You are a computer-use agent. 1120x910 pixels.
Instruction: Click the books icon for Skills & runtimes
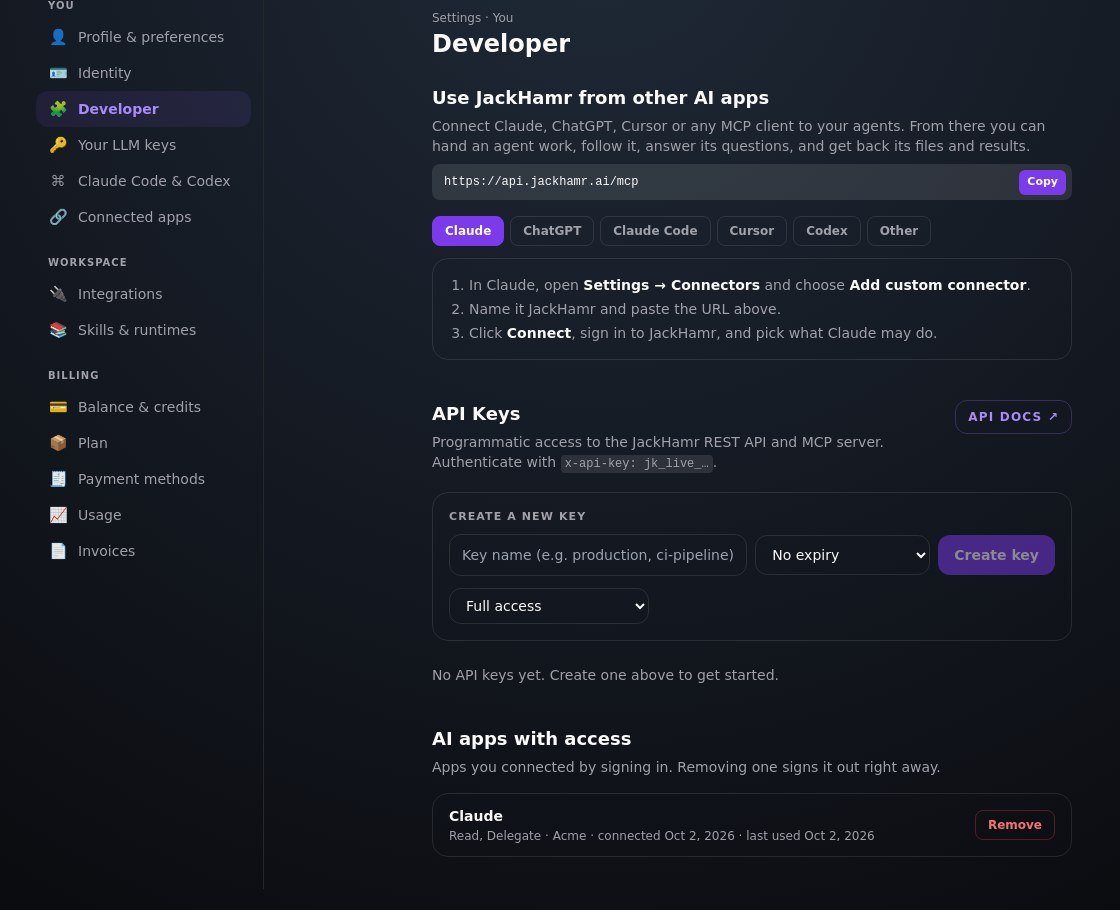coord(58,330)
